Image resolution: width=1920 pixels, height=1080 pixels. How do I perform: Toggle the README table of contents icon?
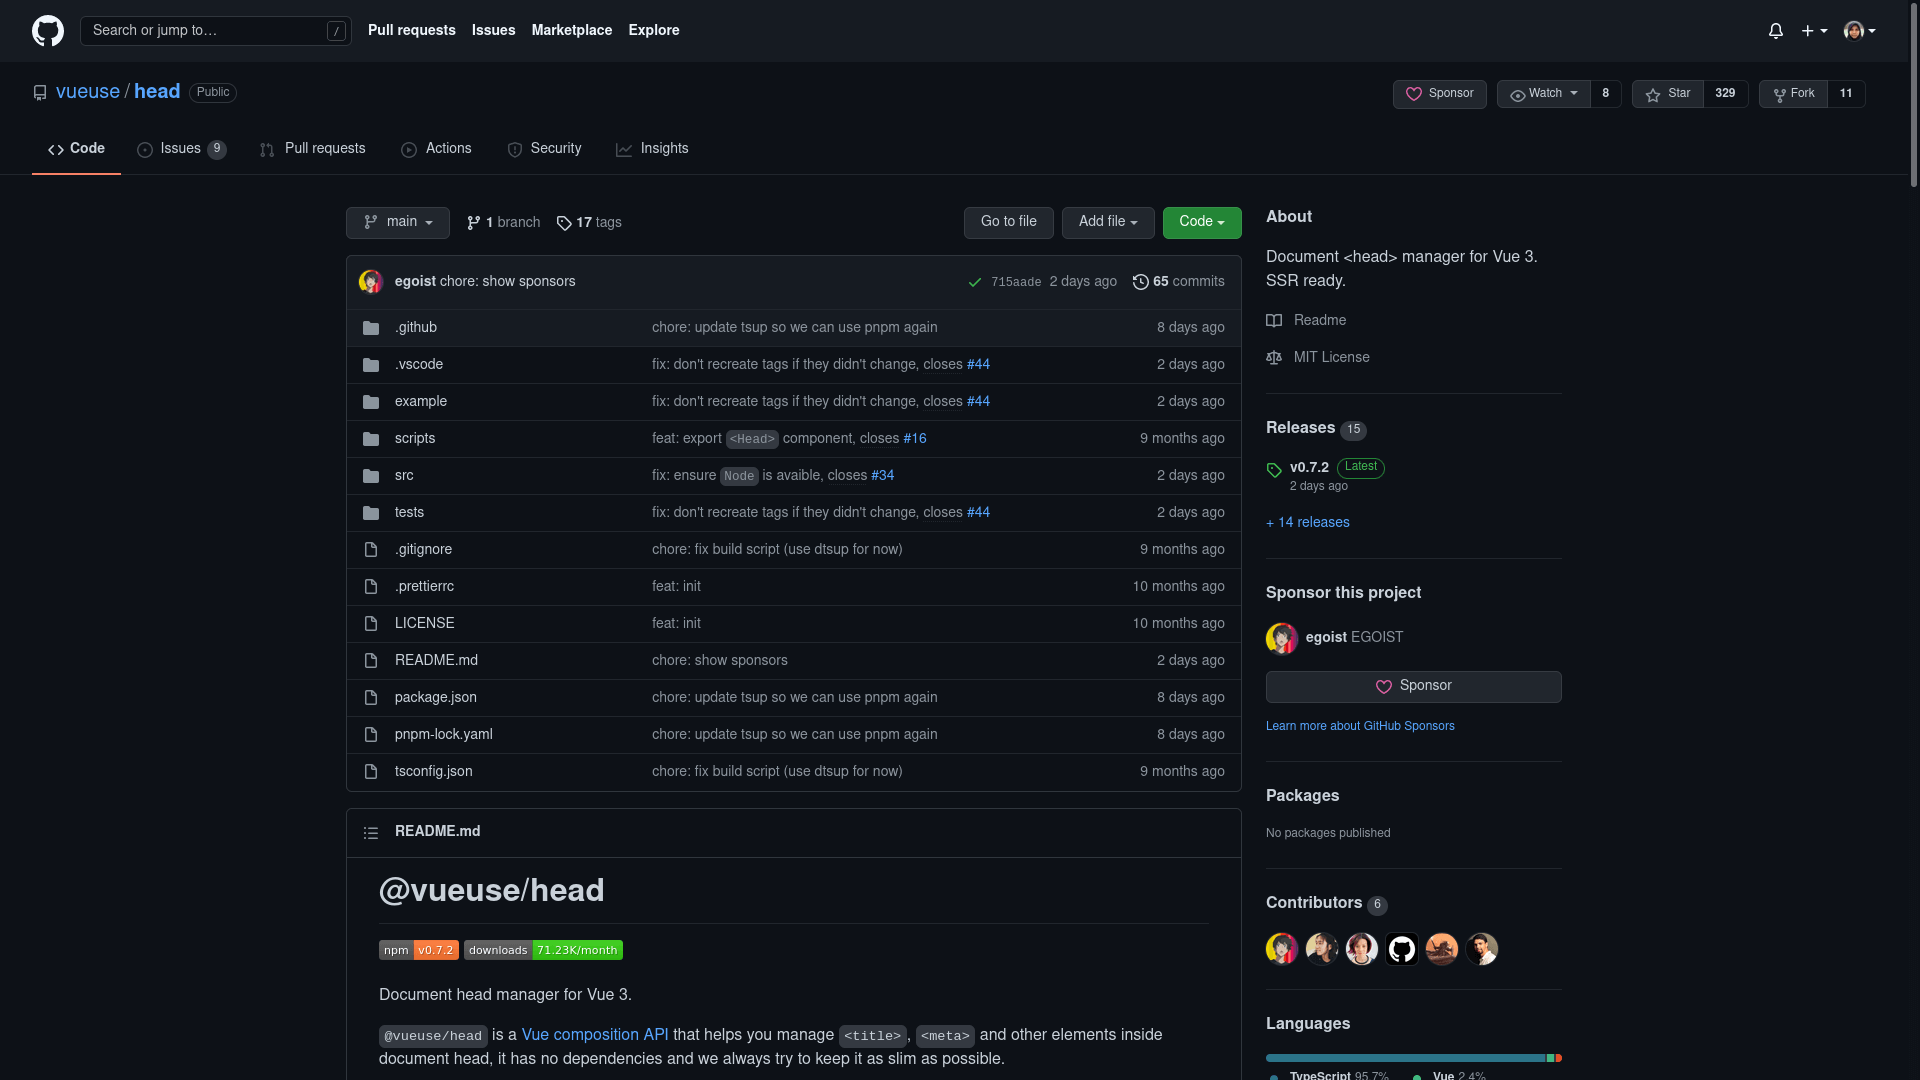[x=371, y=833]
